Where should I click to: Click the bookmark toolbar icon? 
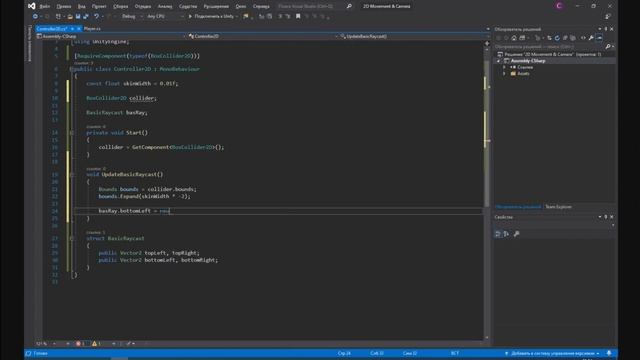(x=298, y=17)
